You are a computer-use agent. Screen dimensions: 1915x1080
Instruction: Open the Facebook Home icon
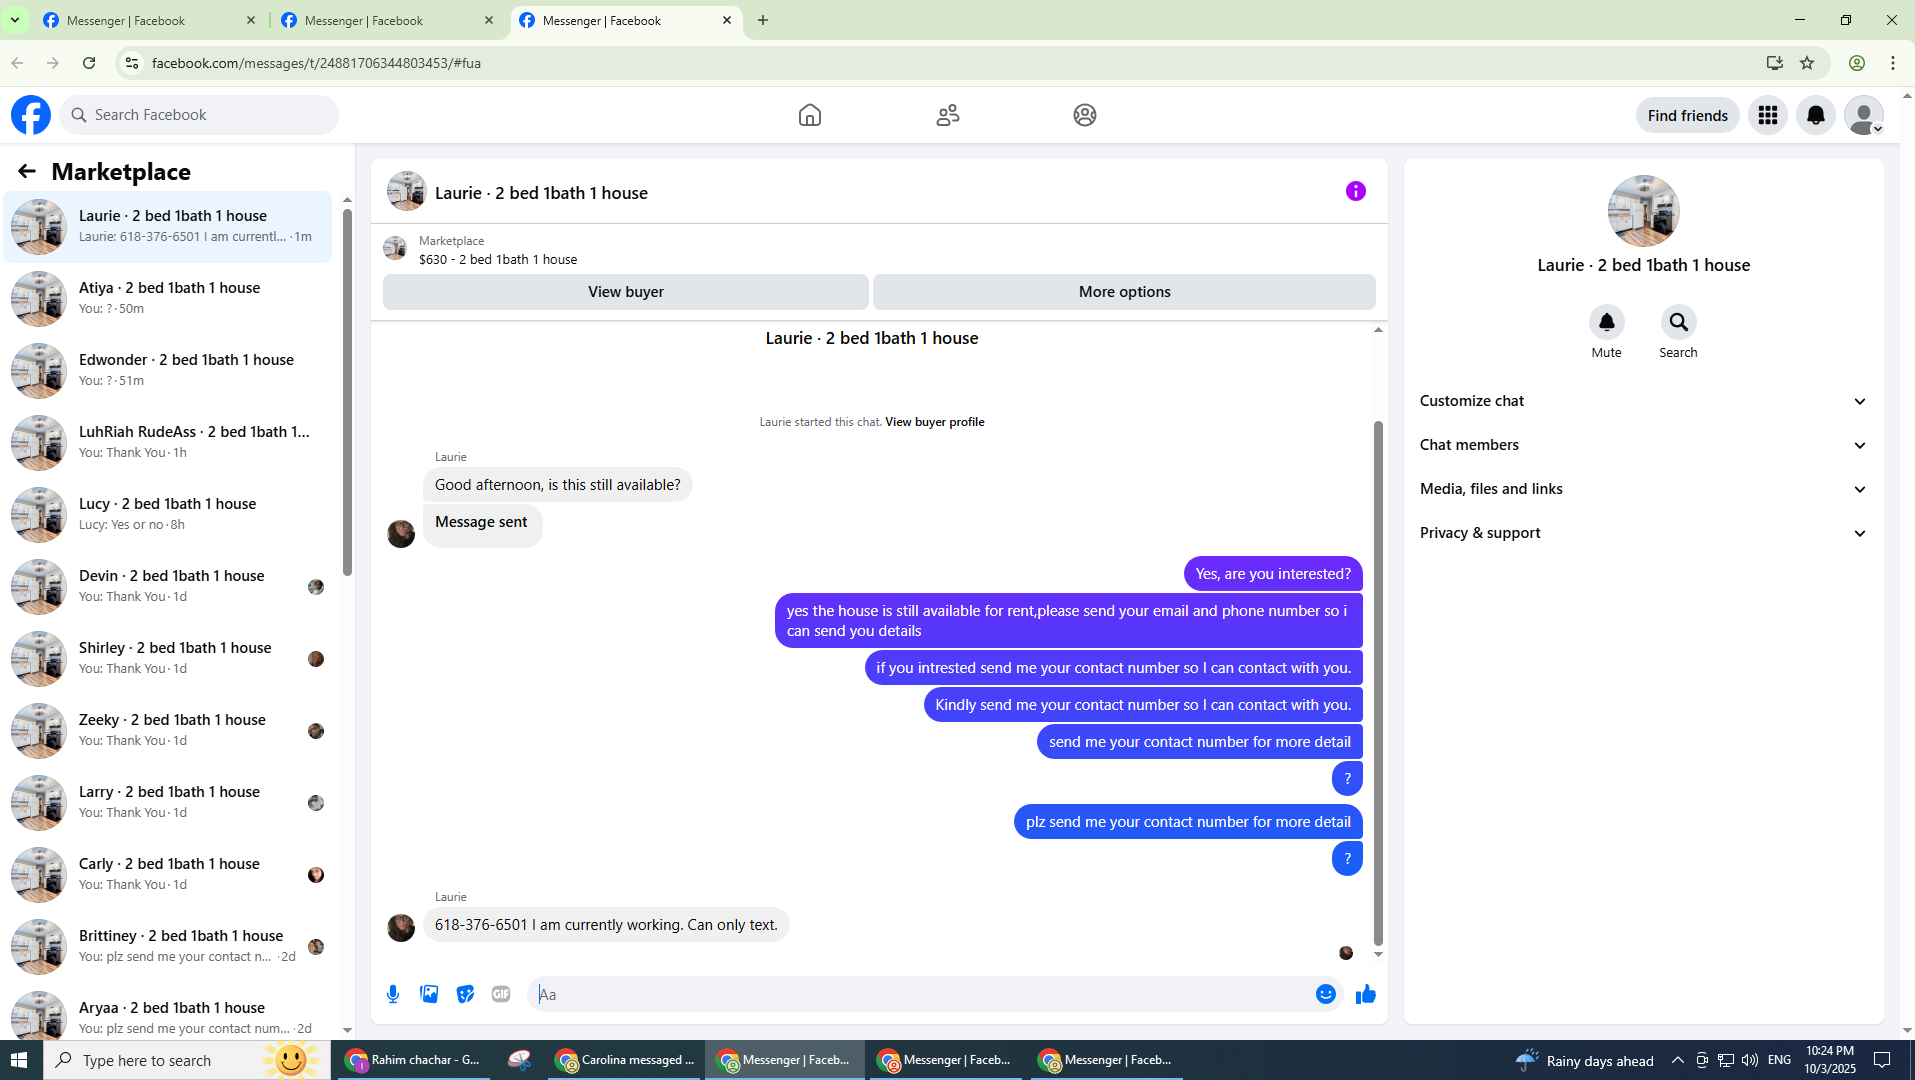click(x=810, y=115)
